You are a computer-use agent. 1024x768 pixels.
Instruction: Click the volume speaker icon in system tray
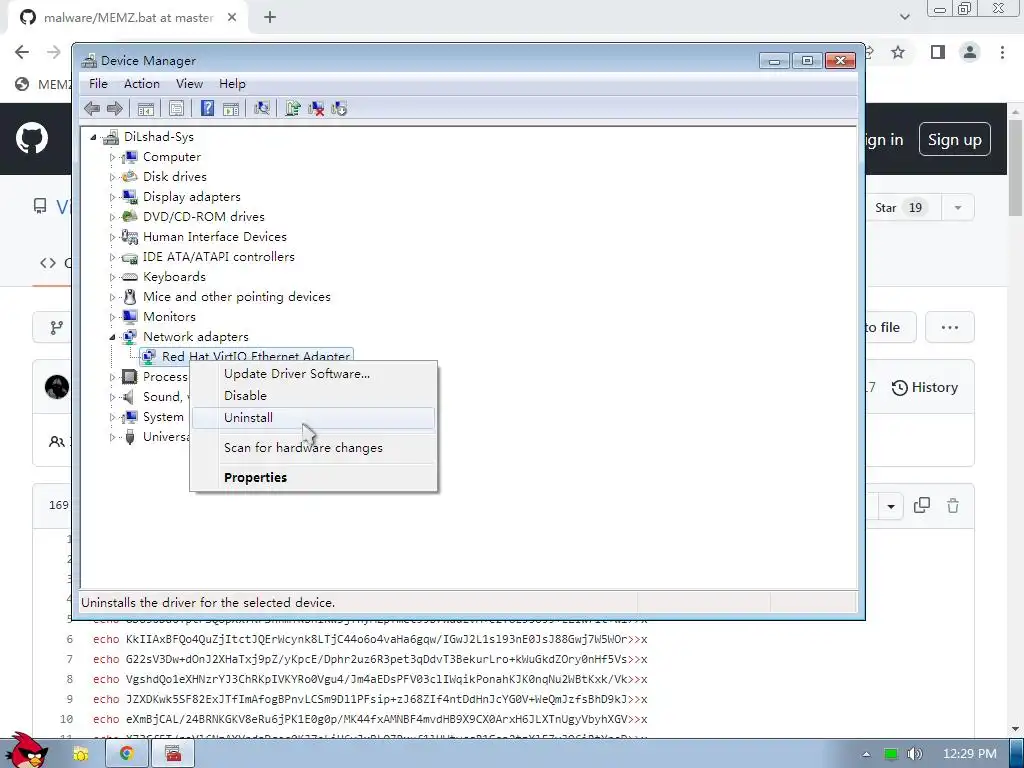(915, 754)
